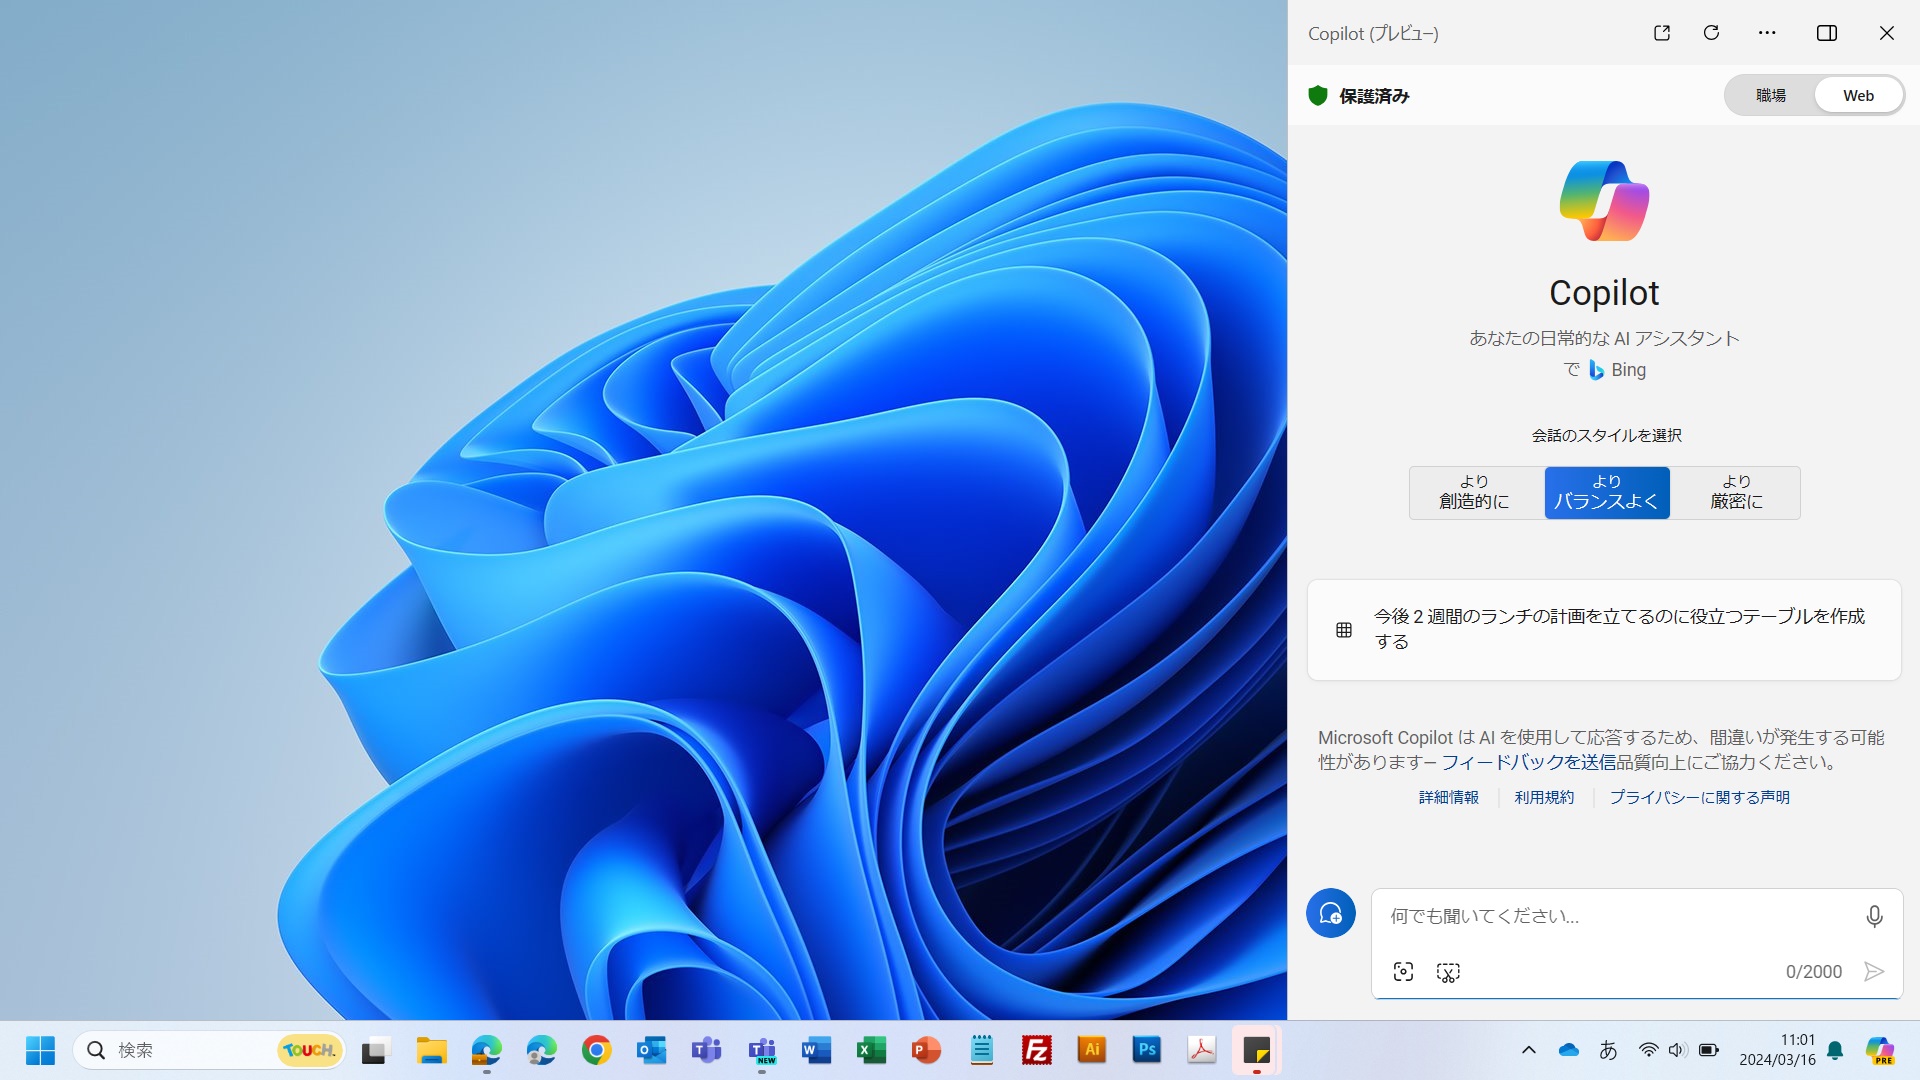Activate the microphone voice input
The height and width of the screenshot is (1080, 1920).
pyautogui.click(x=1875, y=916)
